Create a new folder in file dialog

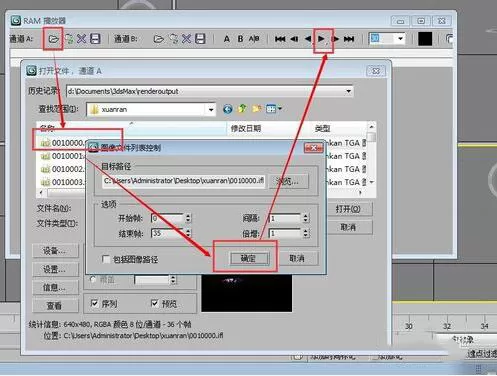point(257,109)
